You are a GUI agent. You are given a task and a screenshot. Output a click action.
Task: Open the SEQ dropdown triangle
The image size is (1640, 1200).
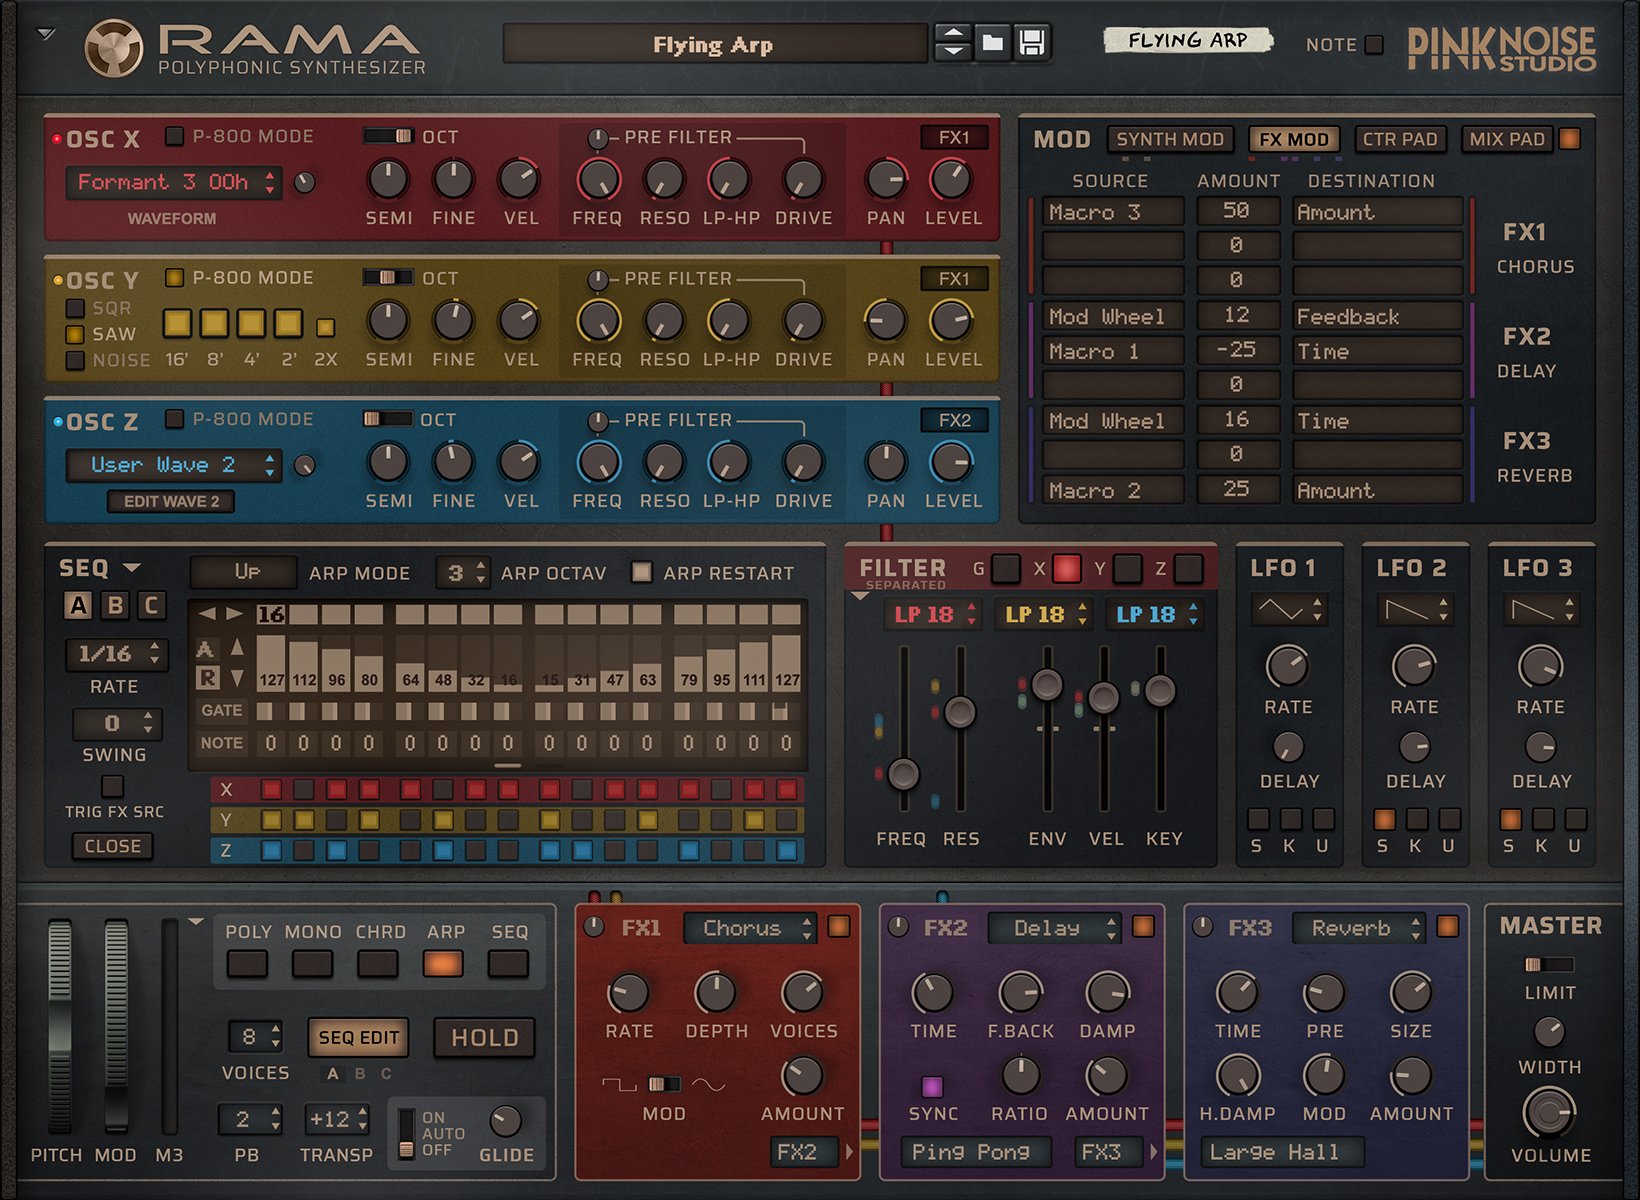(x=130, y=568)
